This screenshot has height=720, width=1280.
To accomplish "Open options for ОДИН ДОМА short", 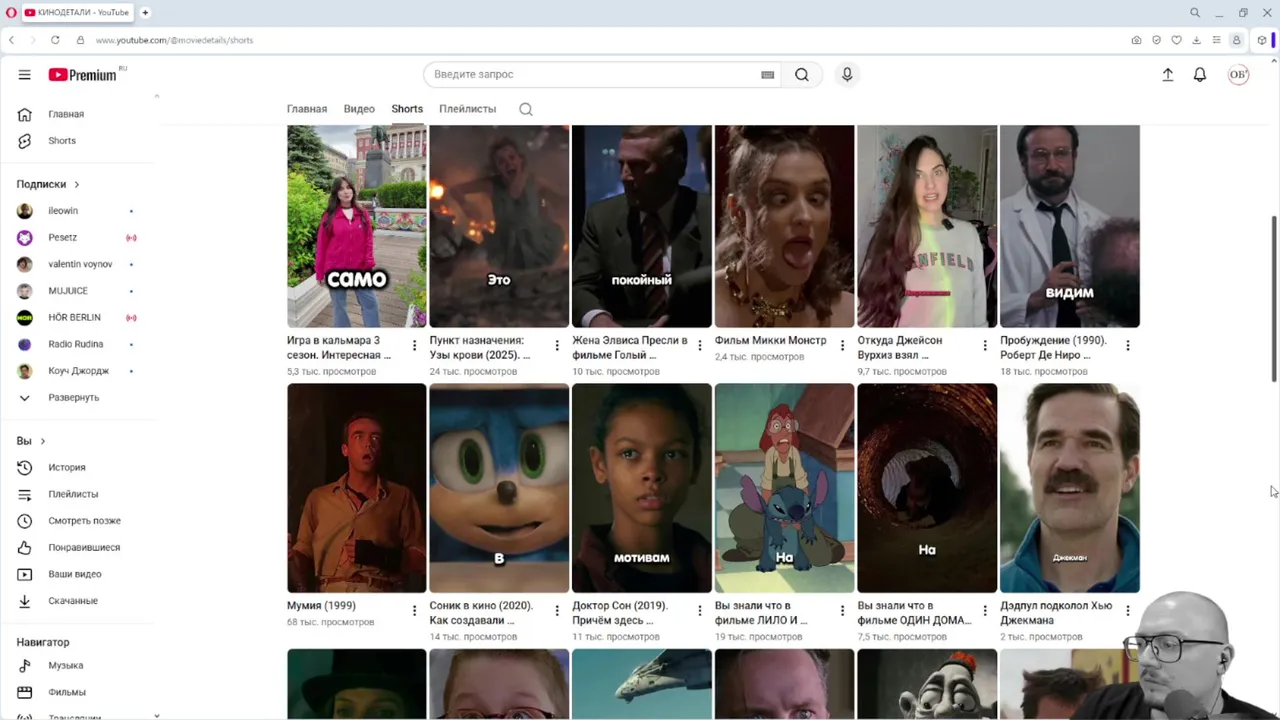I will (985, 611).
